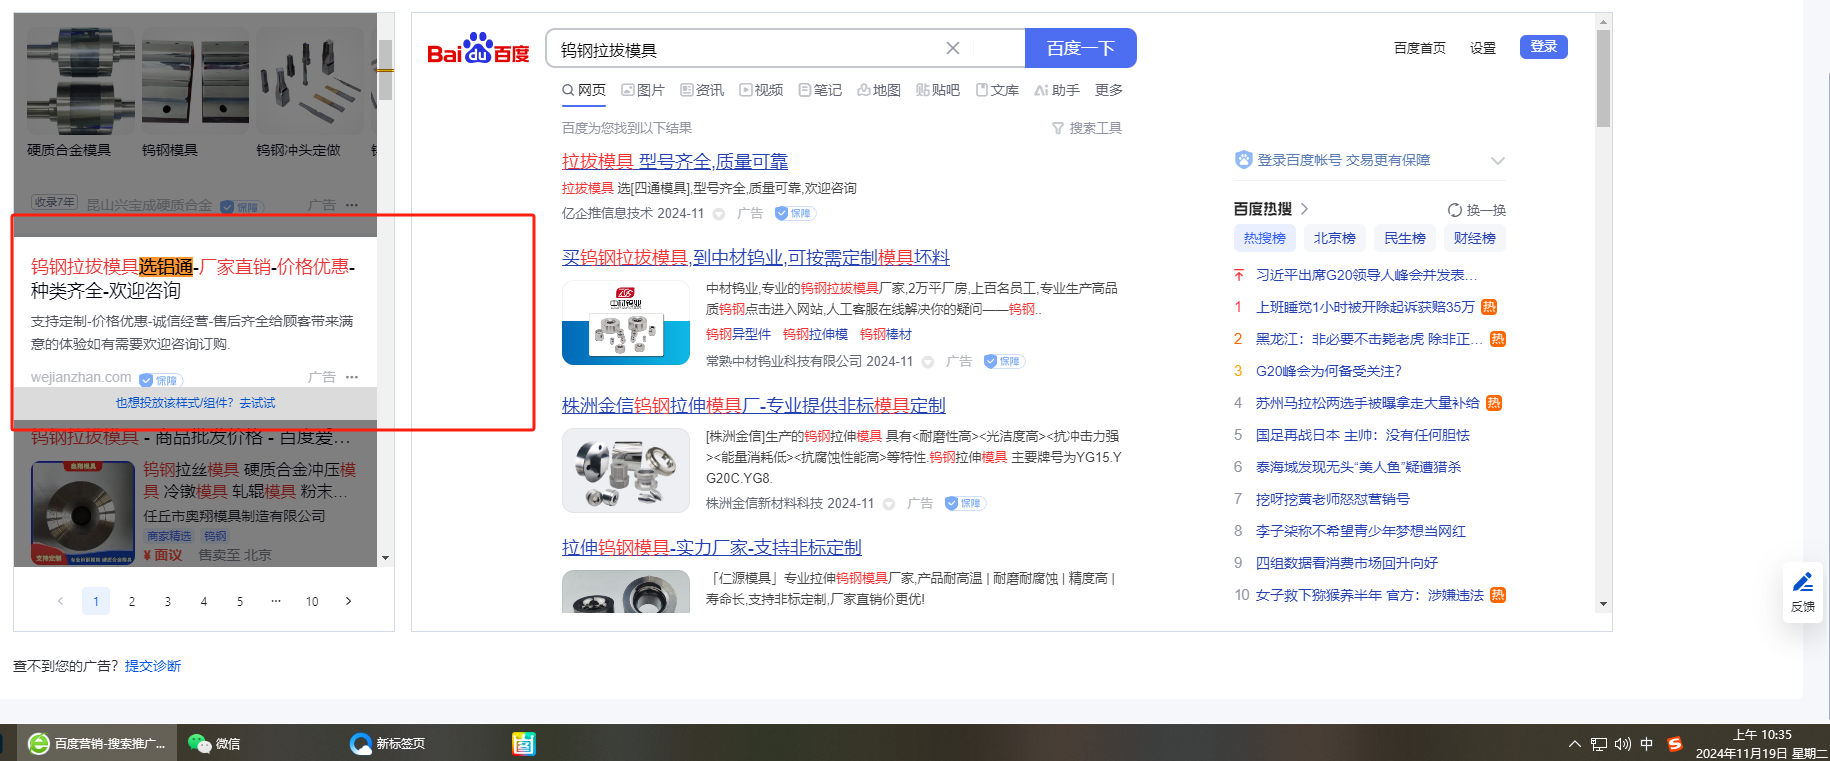Click the Baidu logo
1830x761 pixels.
tap(478, 49)
